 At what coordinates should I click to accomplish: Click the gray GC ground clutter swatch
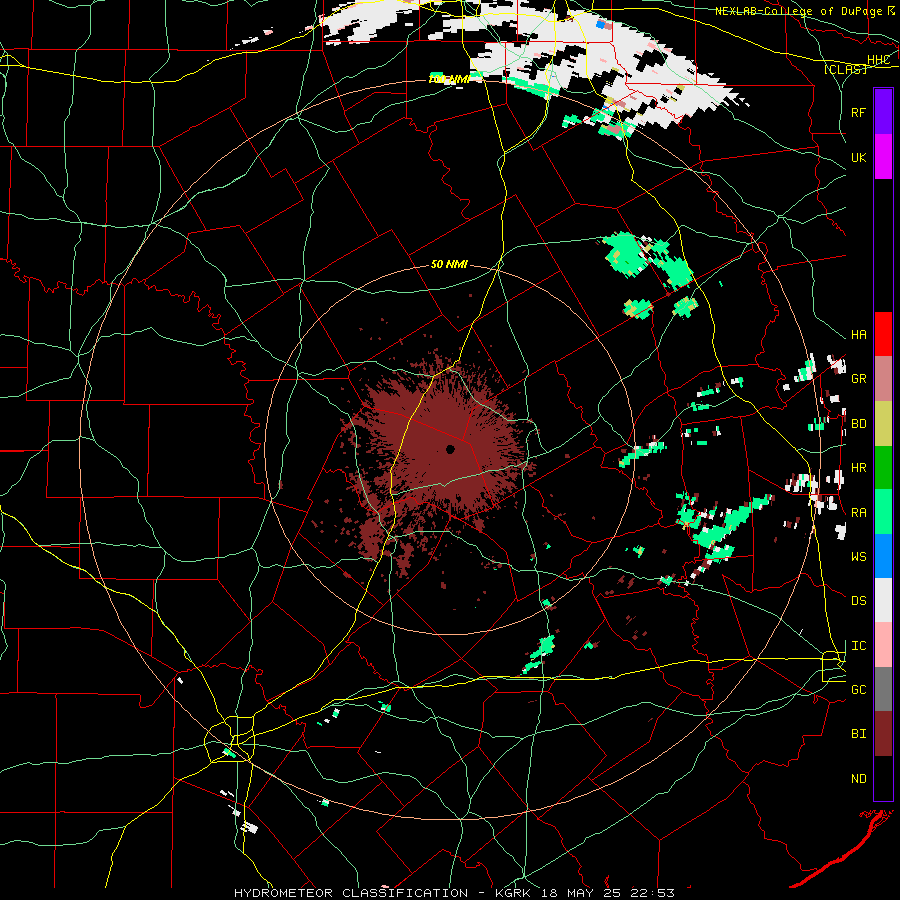point(883,689)
